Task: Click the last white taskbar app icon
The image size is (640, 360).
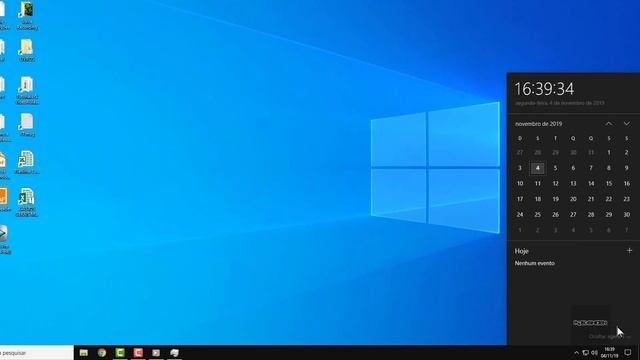Action: click(175, 353)
